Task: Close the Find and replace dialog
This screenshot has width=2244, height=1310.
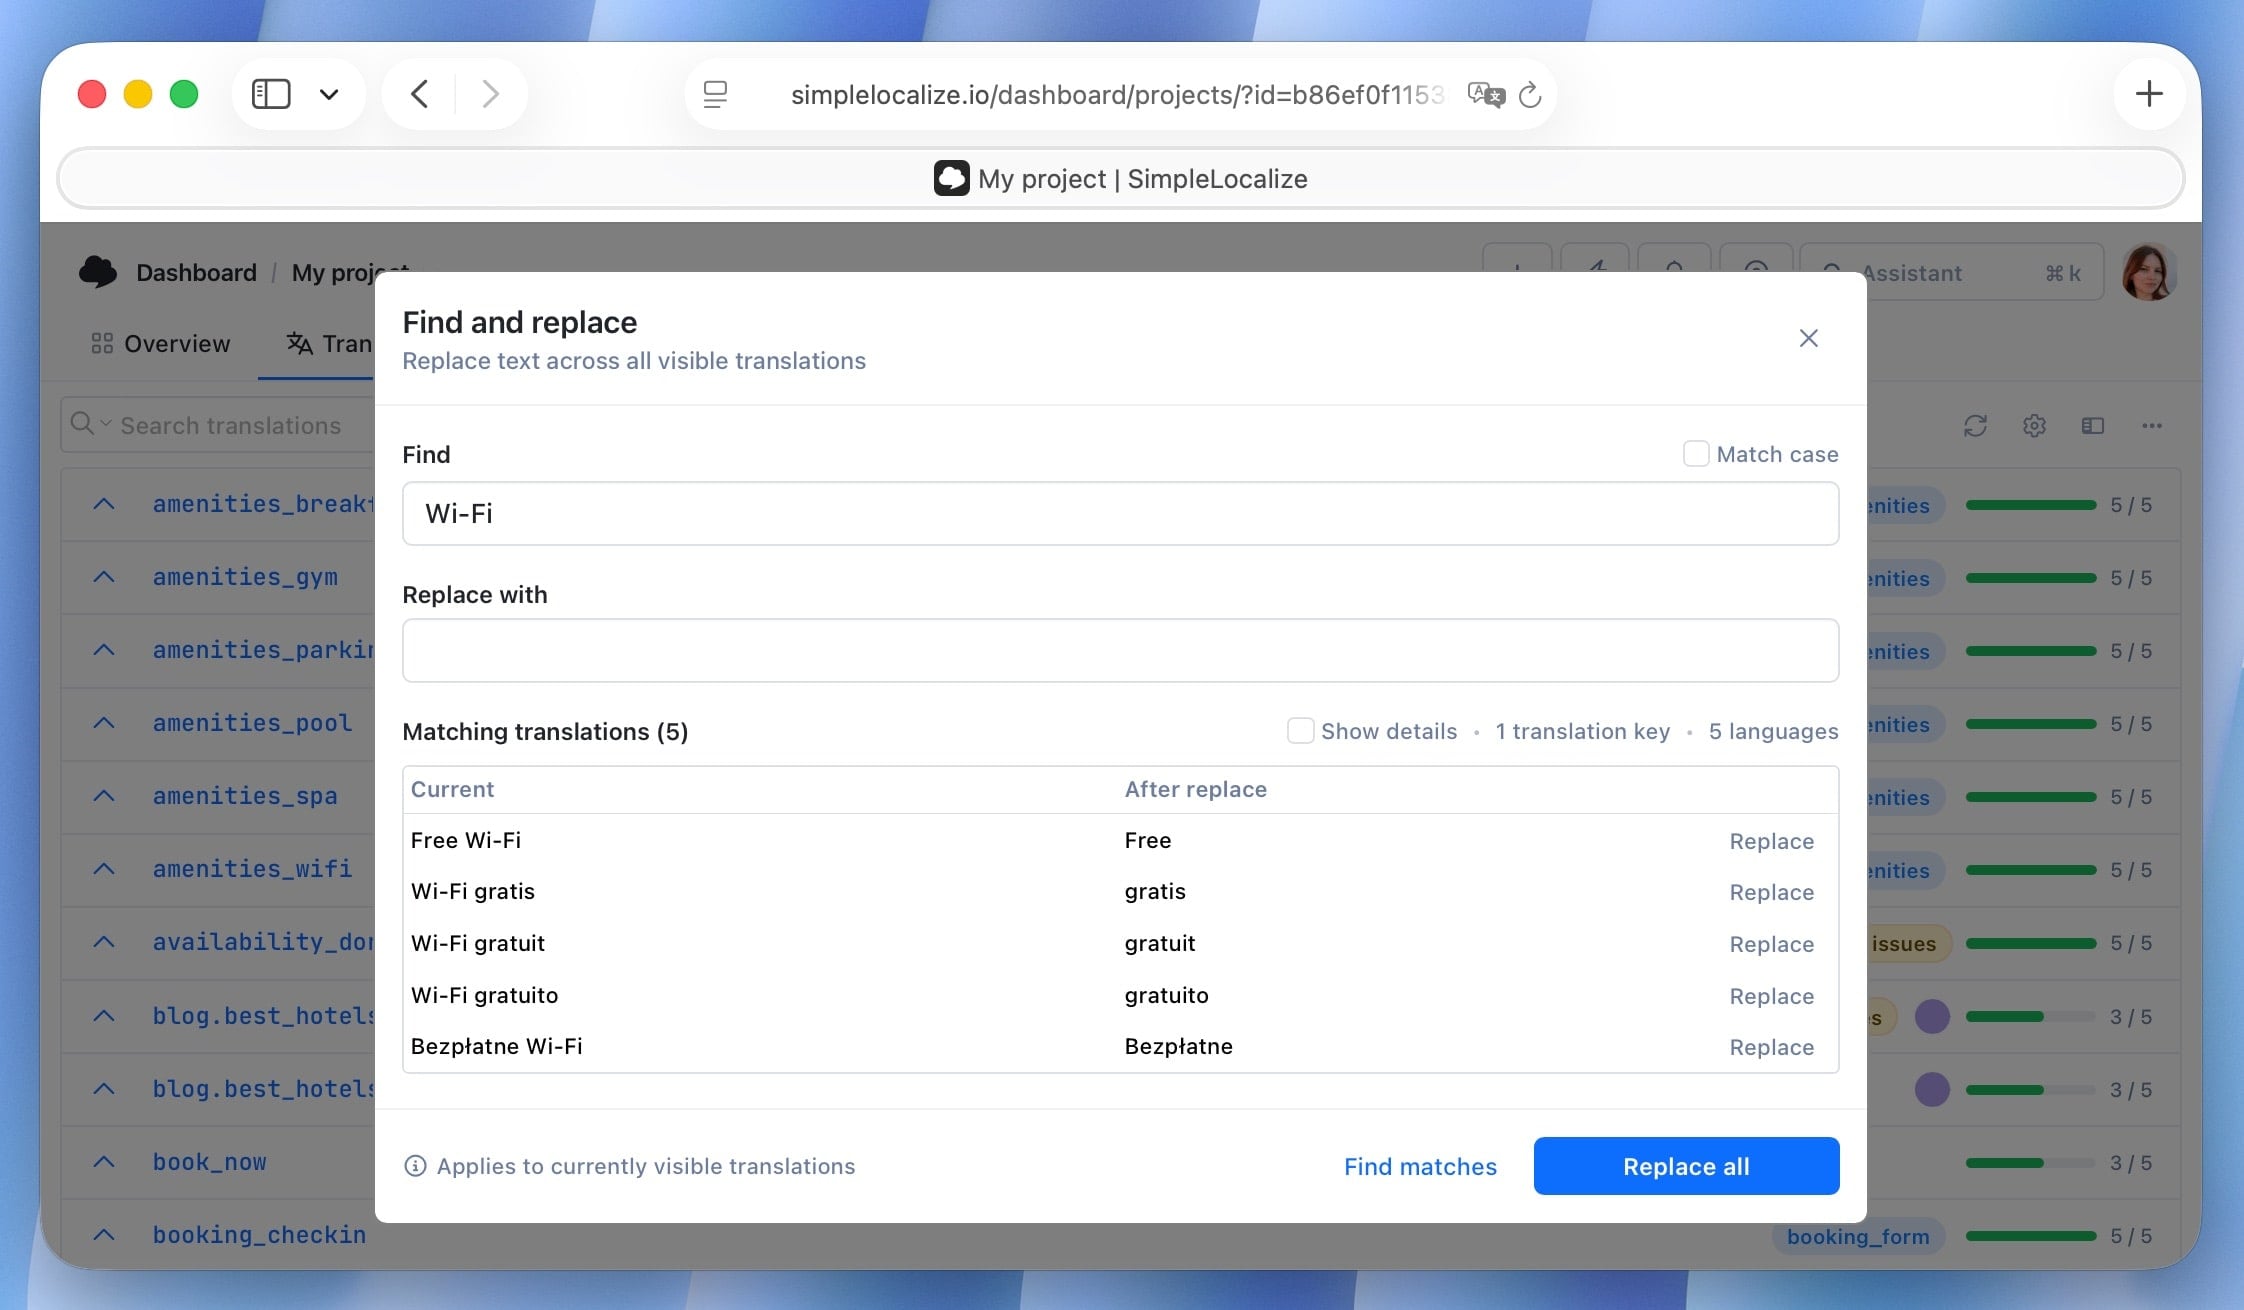Action: coord(1808,338)
